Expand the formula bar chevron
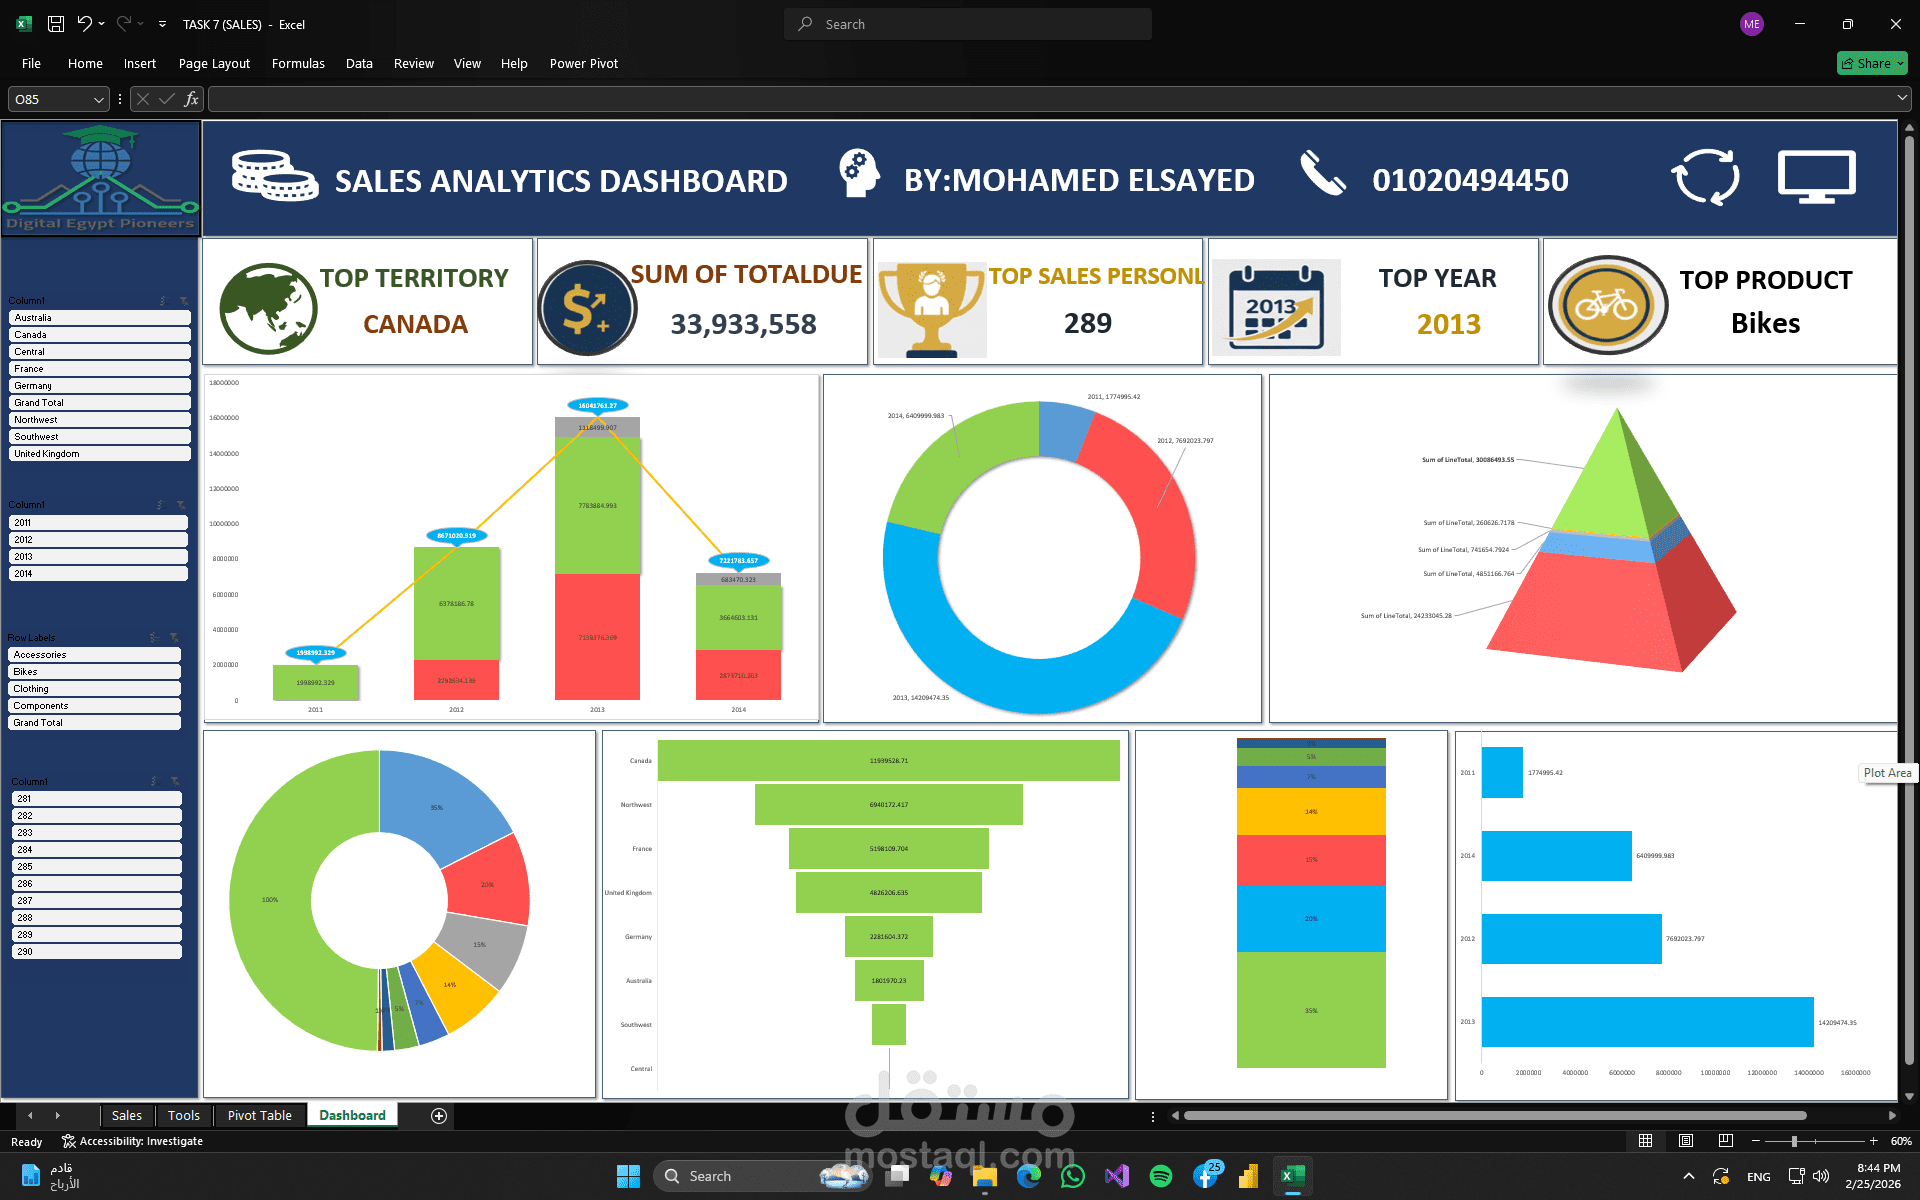This screenshot has width=1920, height=1200. [1901, 98]
